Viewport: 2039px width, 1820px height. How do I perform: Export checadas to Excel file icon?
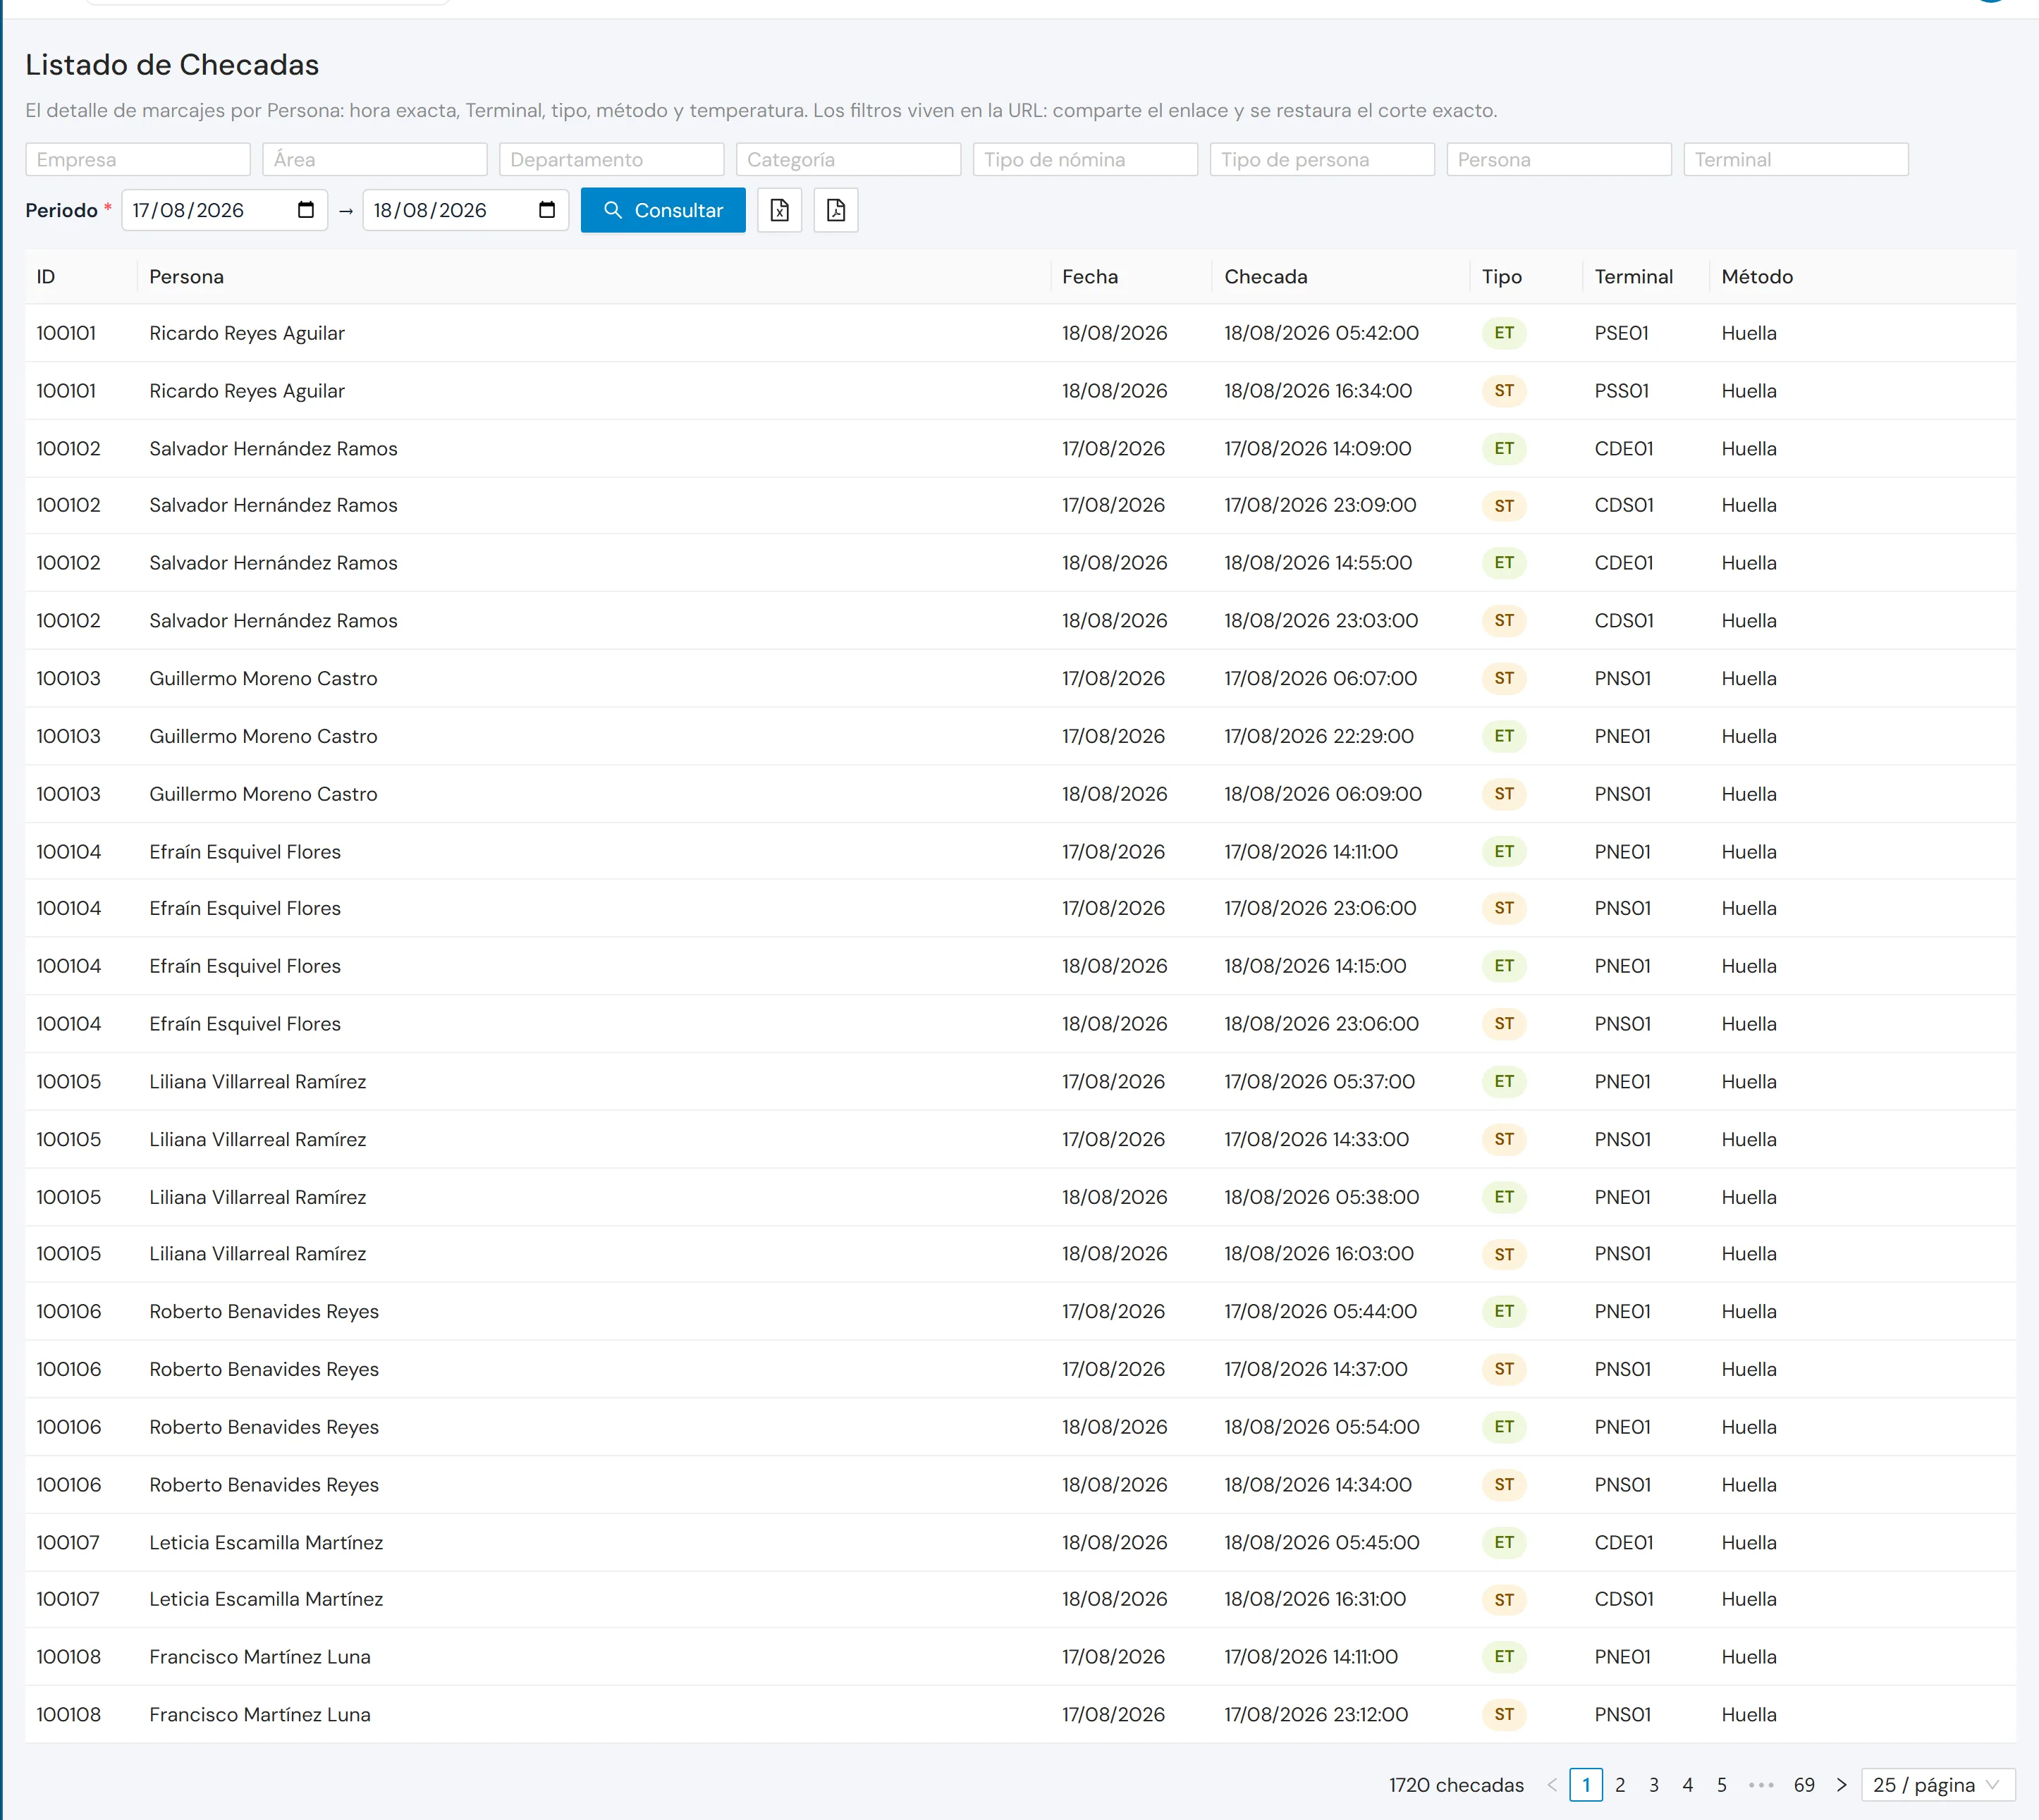pos(779,210)
